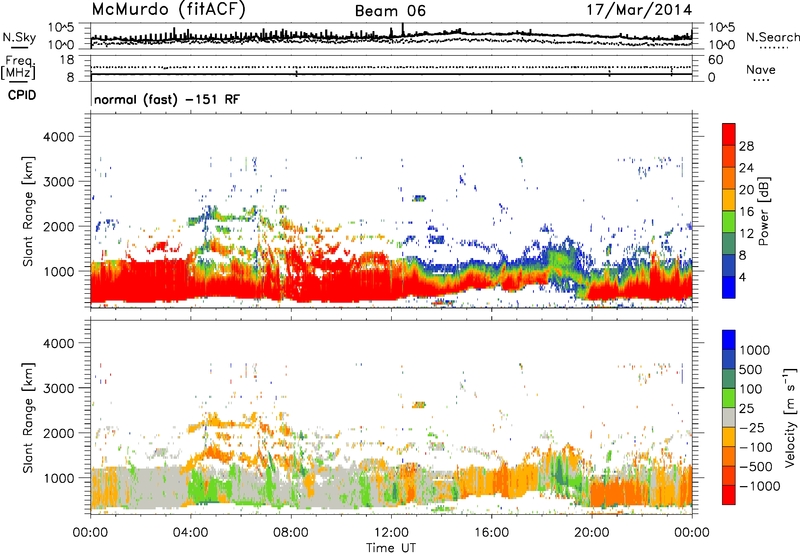Screen dimensions: 800x554
Task: Click the 16:00 time axis label
Action: (x=491, y=533)
